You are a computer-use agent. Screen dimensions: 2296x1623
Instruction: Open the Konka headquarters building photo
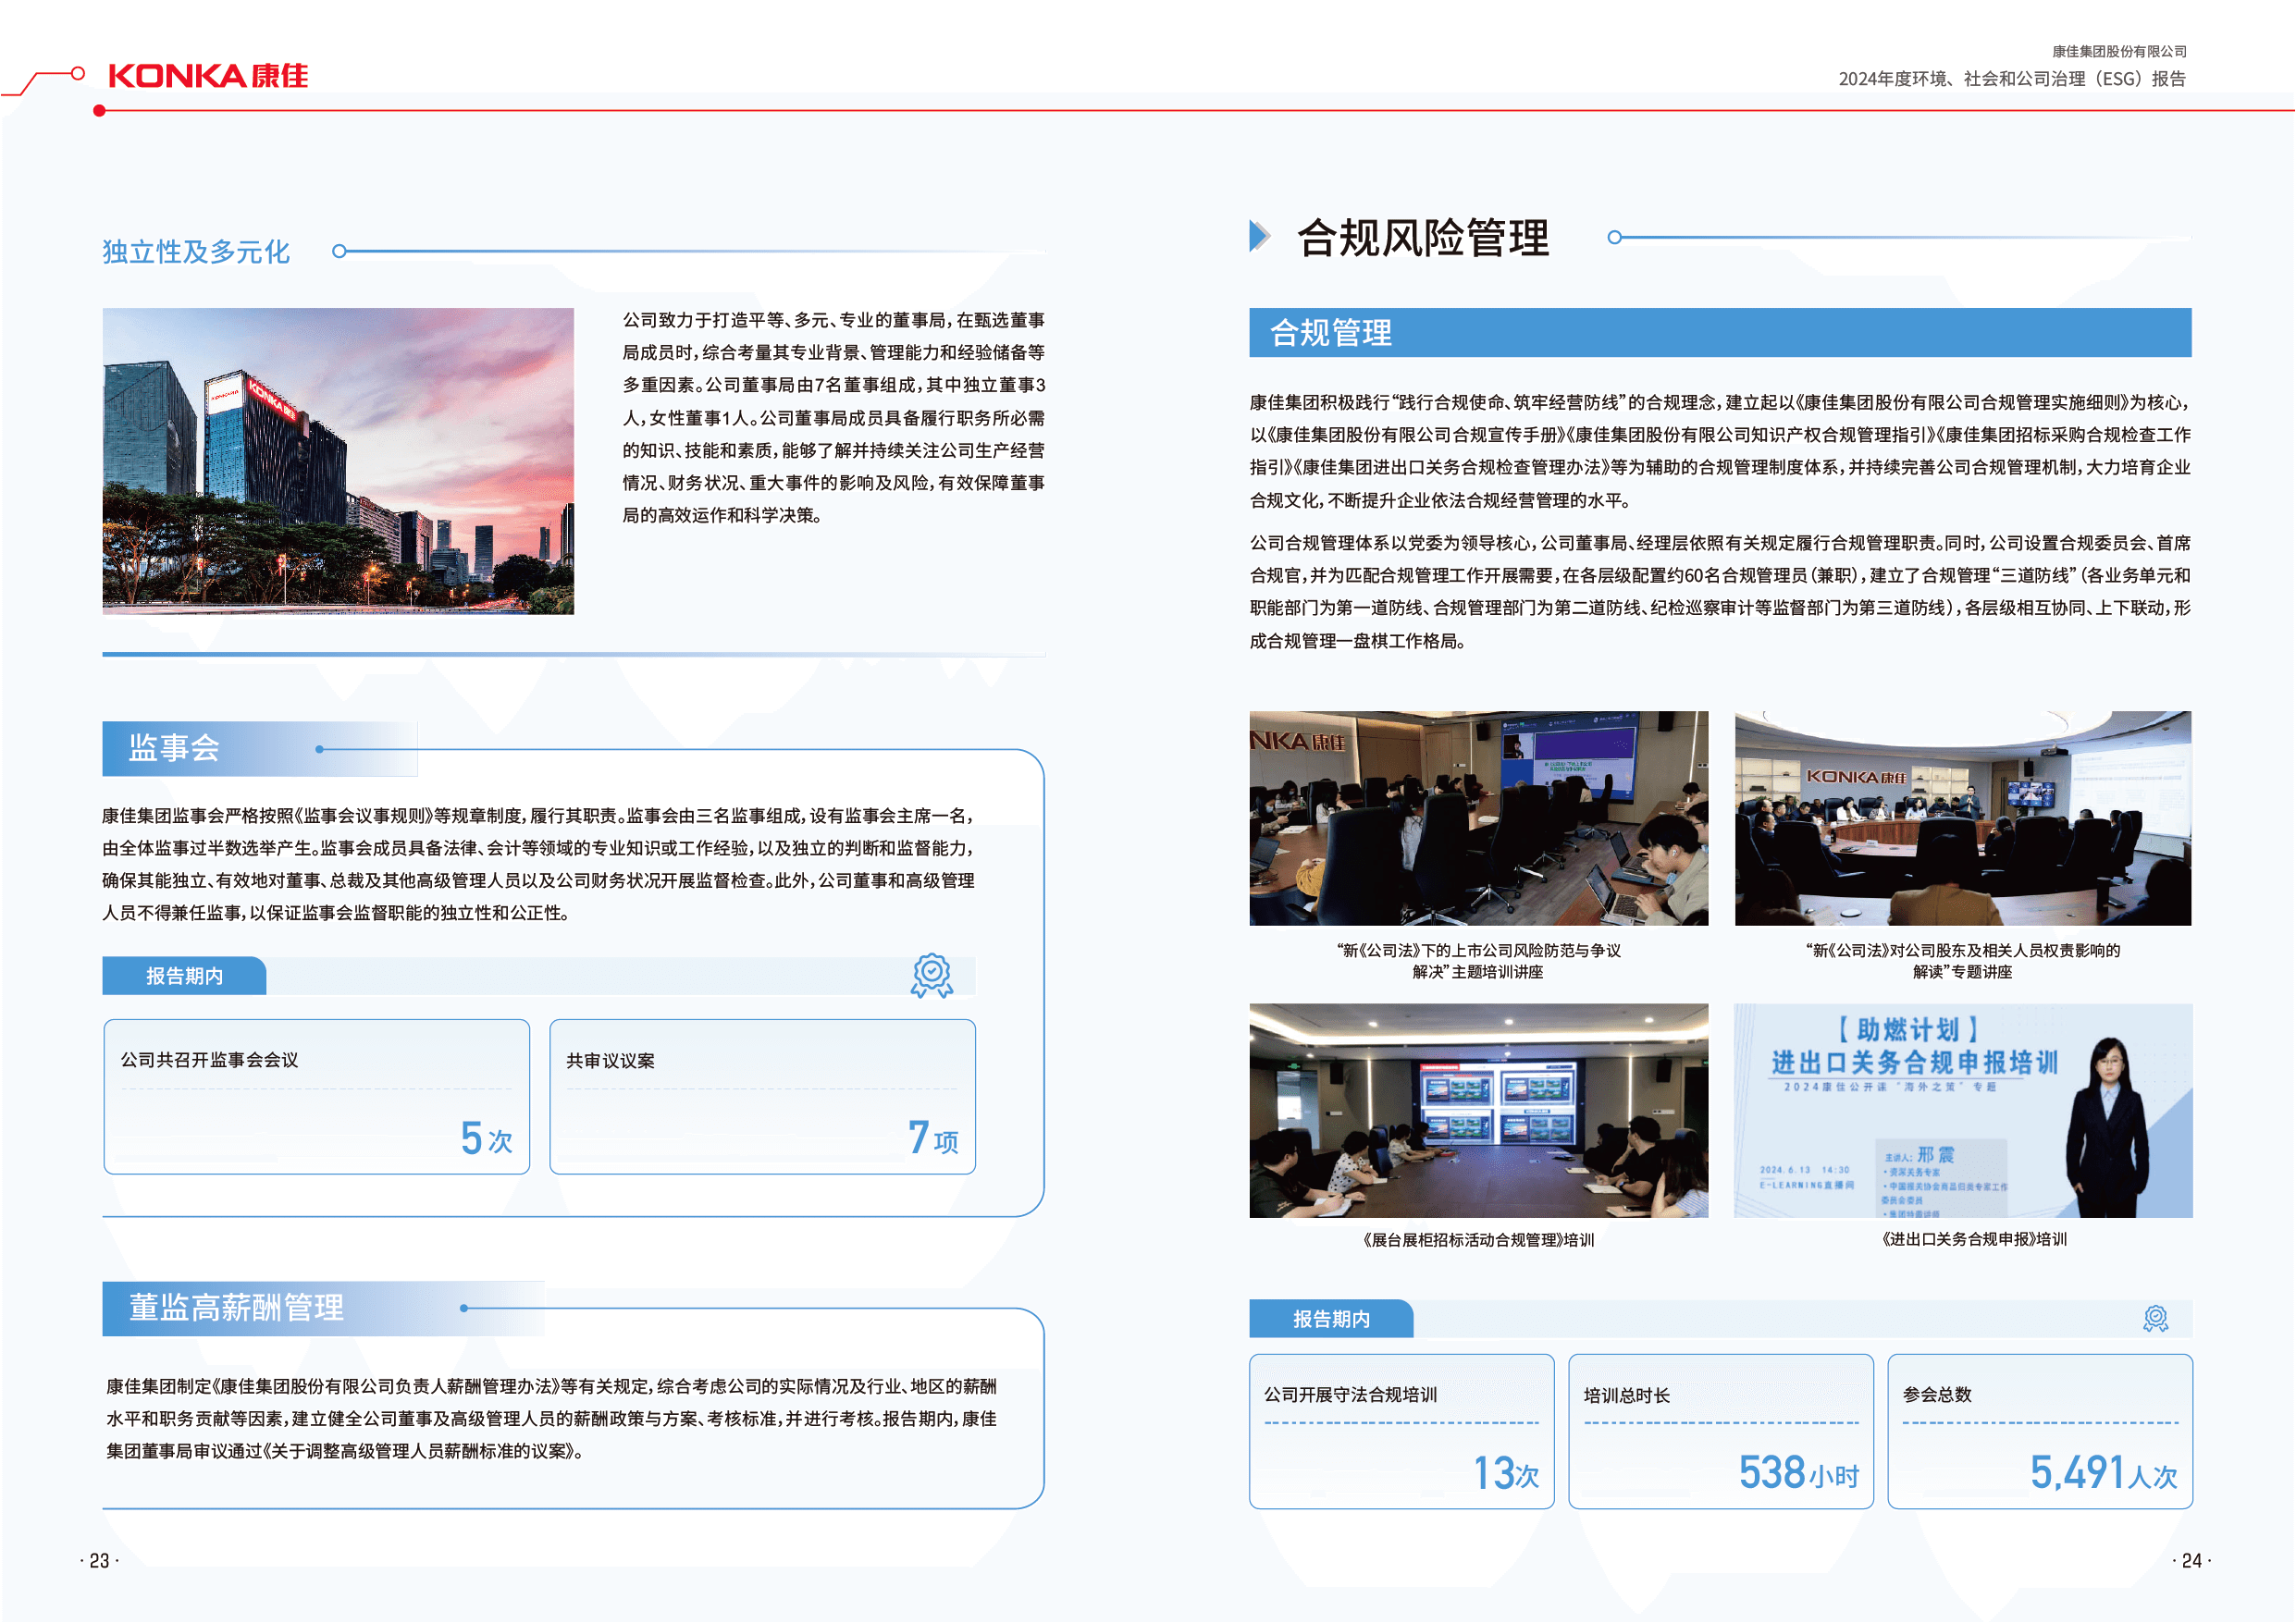(x=338, y=461)
